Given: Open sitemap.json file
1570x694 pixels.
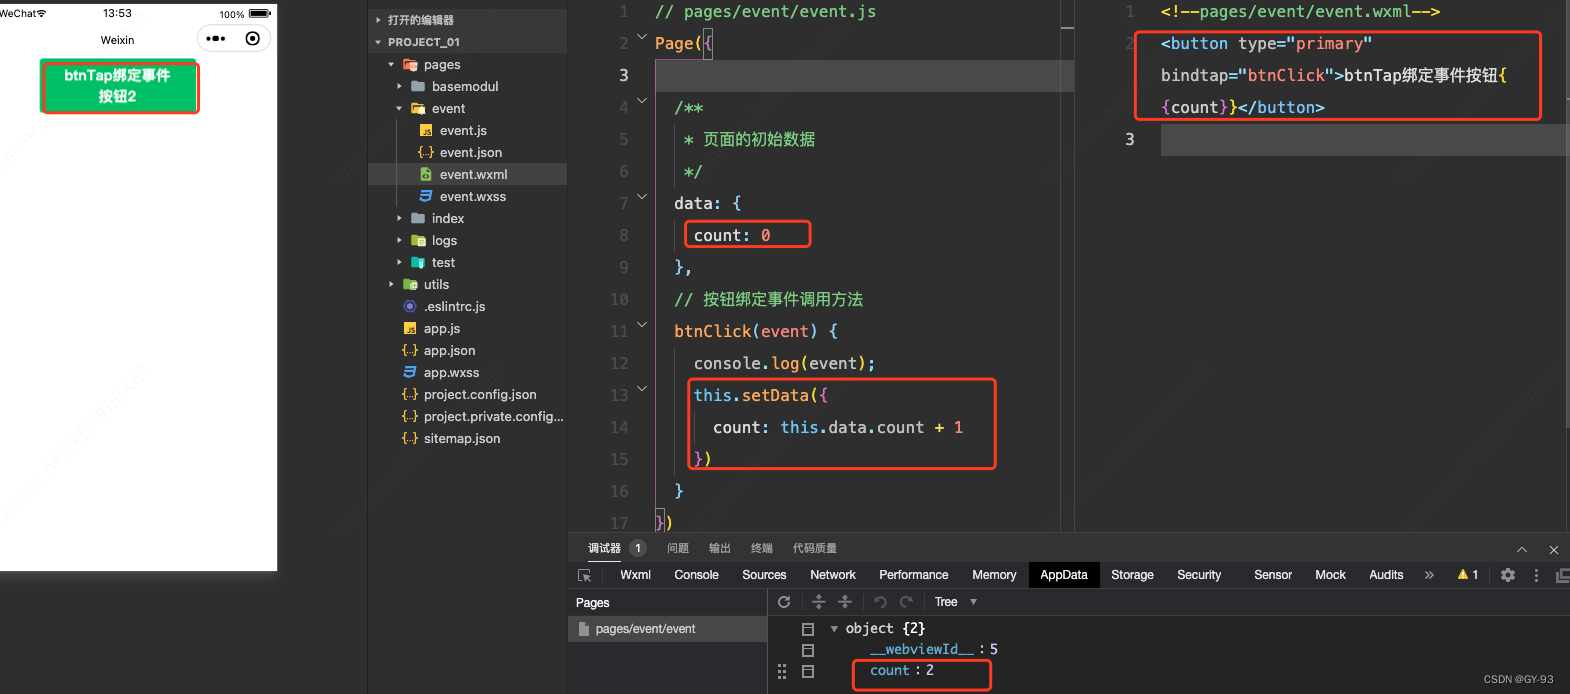Looking at the screenshot, I should 461,439.
